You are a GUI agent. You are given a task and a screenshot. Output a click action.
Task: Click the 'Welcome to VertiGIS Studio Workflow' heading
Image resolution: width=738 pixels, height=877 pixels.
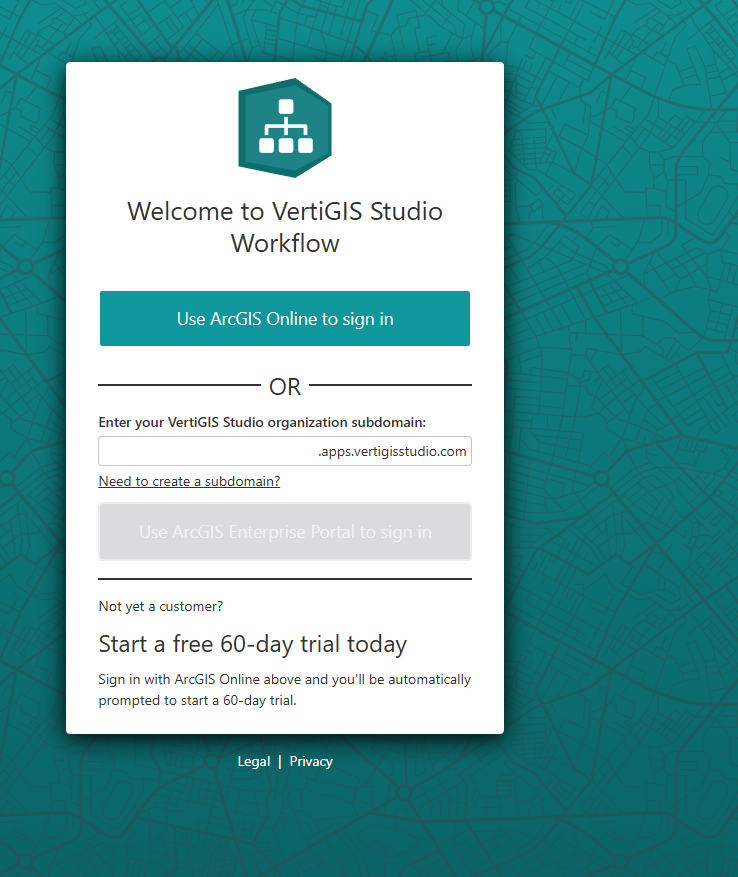coord(285,227)
